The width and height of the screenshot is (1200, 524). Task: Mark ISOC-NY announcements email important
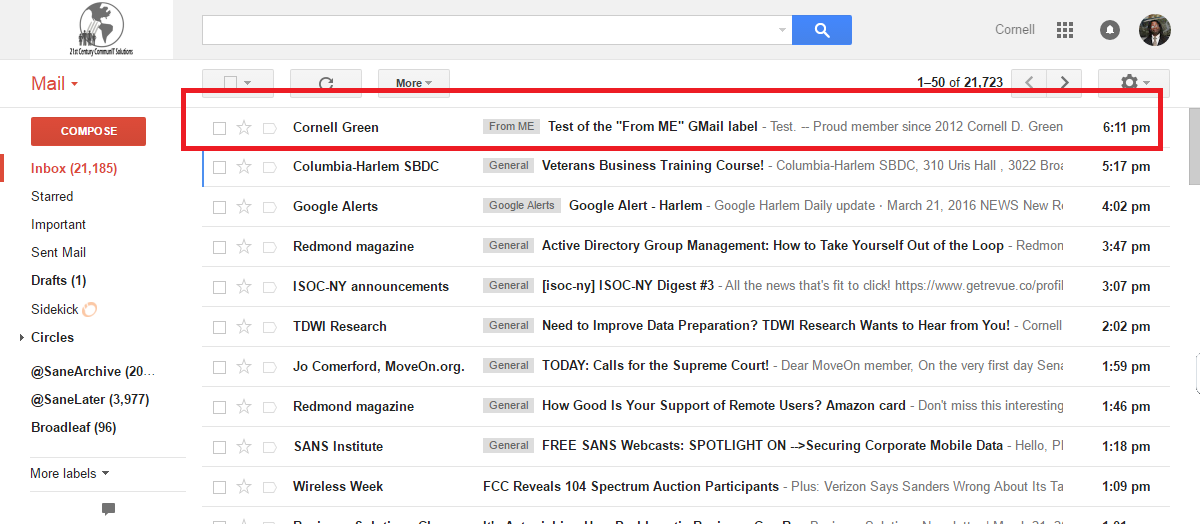[x=268, y=286]
